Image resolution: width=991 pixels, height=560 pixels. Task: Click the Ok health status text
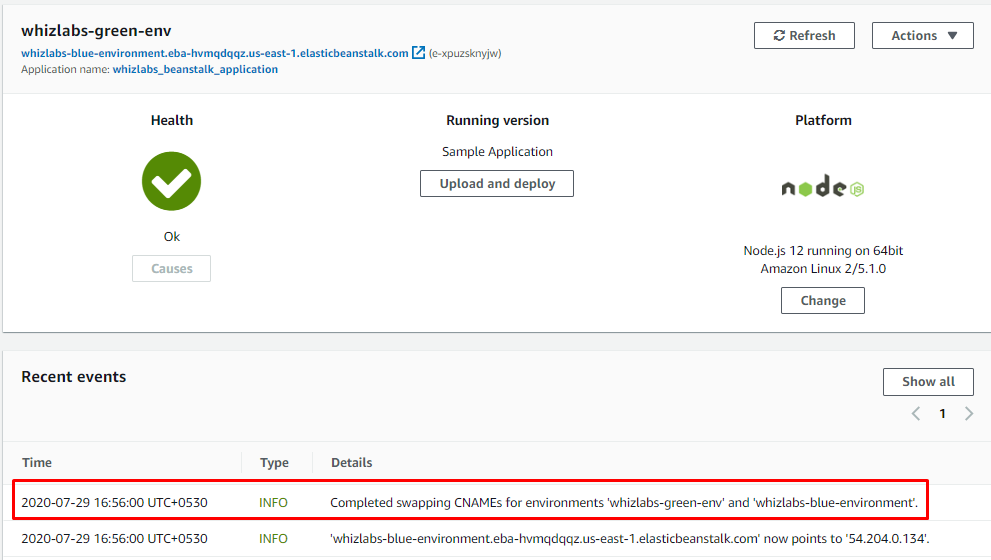171,236
